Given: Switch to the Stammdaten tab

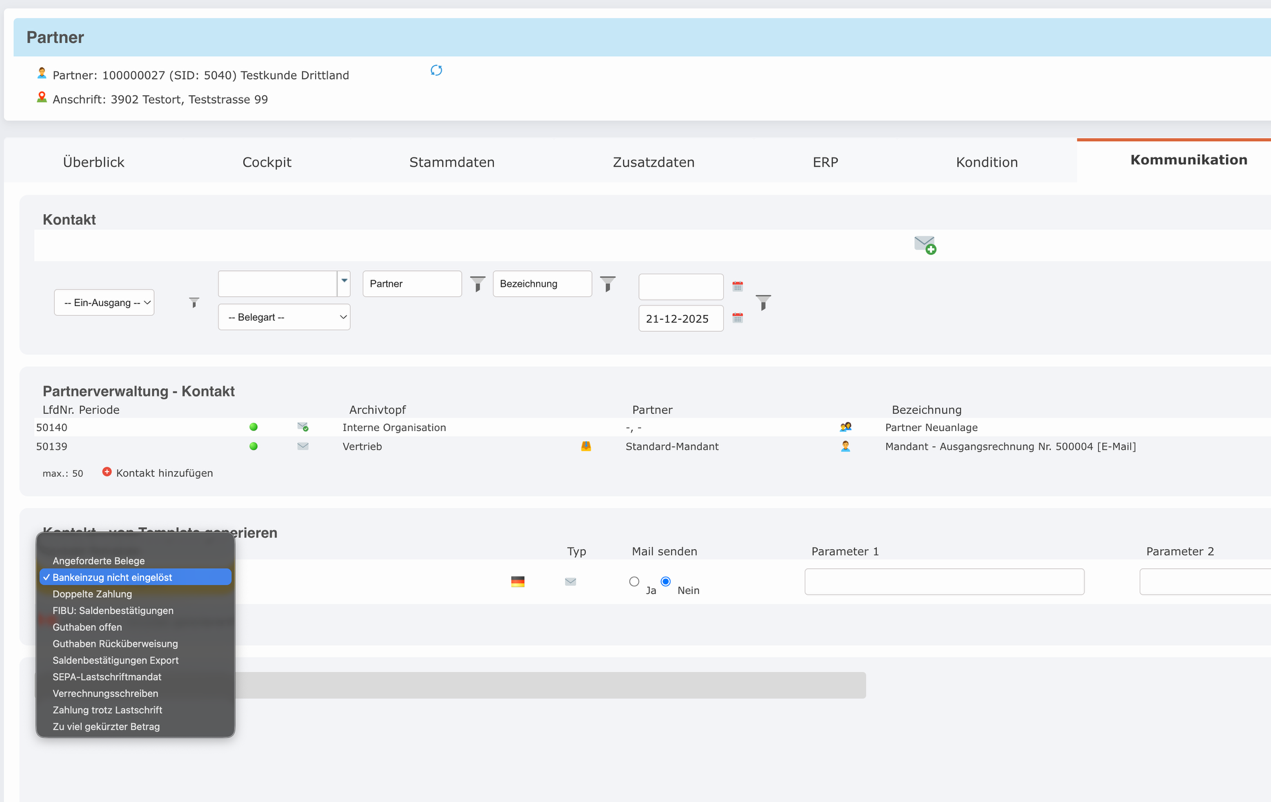Looking at the screenshot, I should click(x=451, y=162).
